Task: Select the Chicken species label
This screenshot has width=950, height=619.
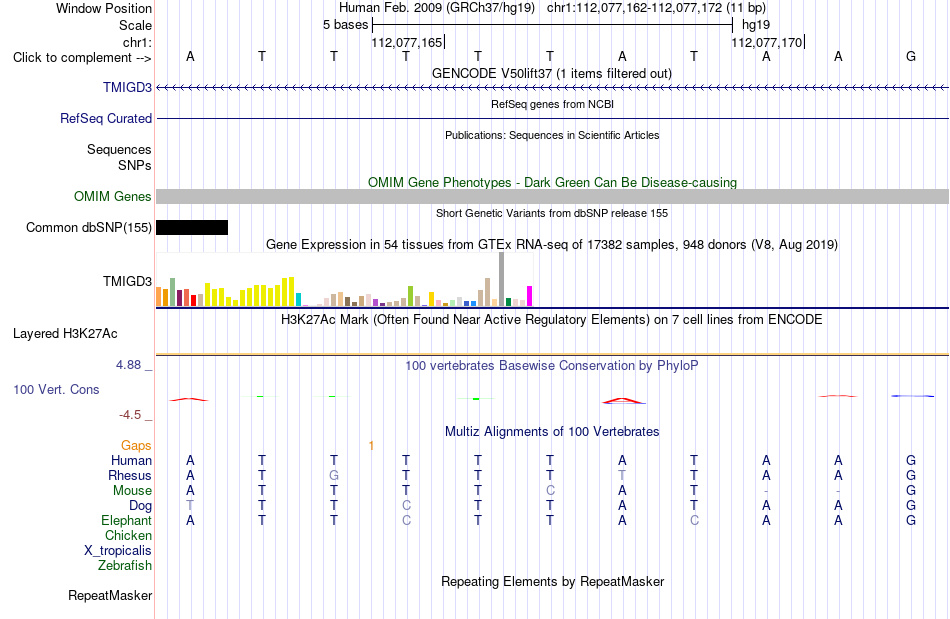Action: [128, 535]
